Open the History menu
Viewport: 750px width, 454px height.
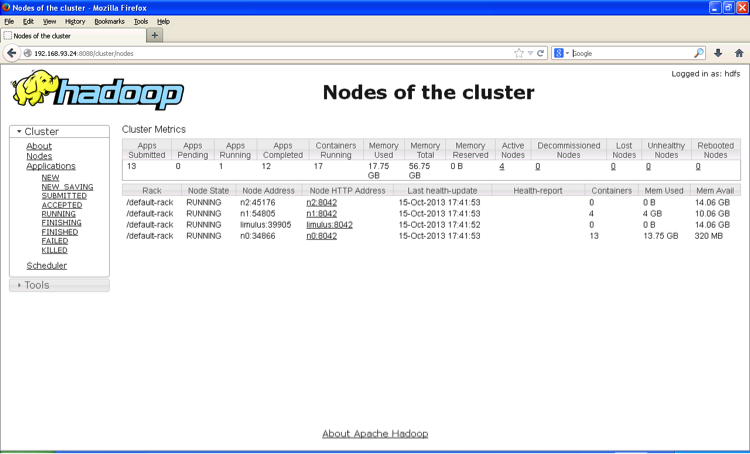[75, 21]
